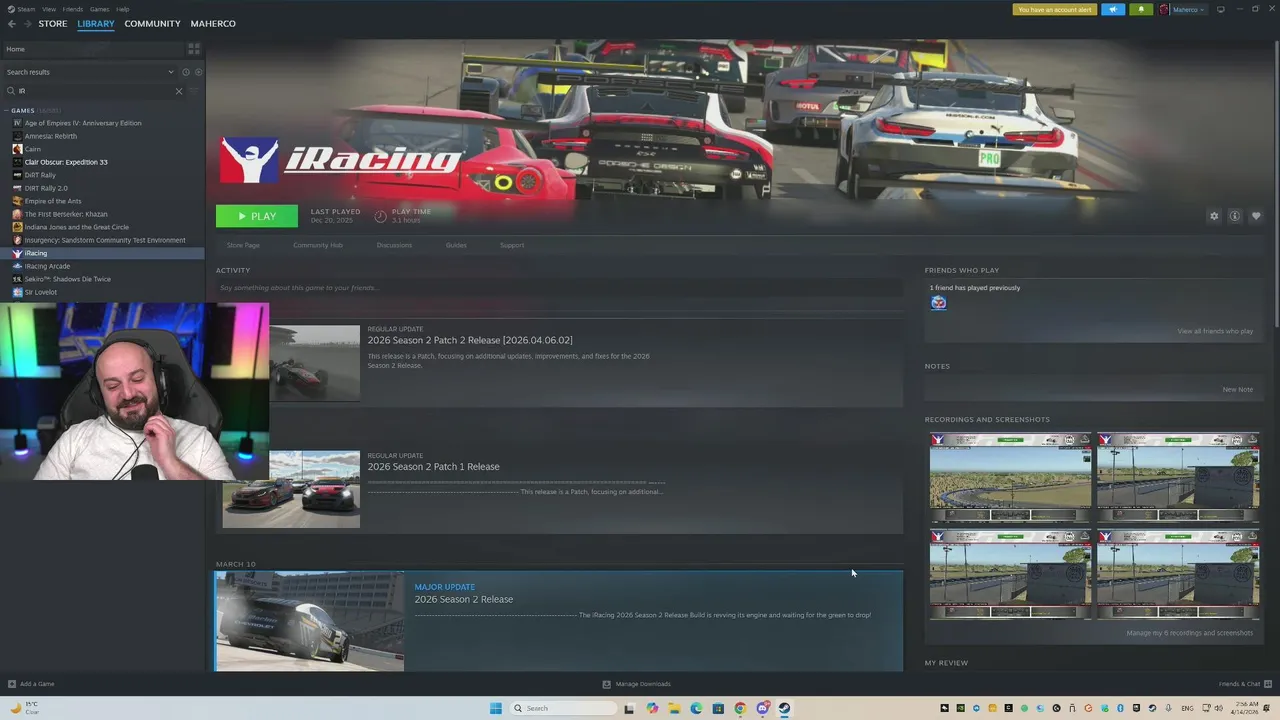The image size is (1280, 720).
Task: Select The First Berserker: Khazan
Action: click(66, 214)
